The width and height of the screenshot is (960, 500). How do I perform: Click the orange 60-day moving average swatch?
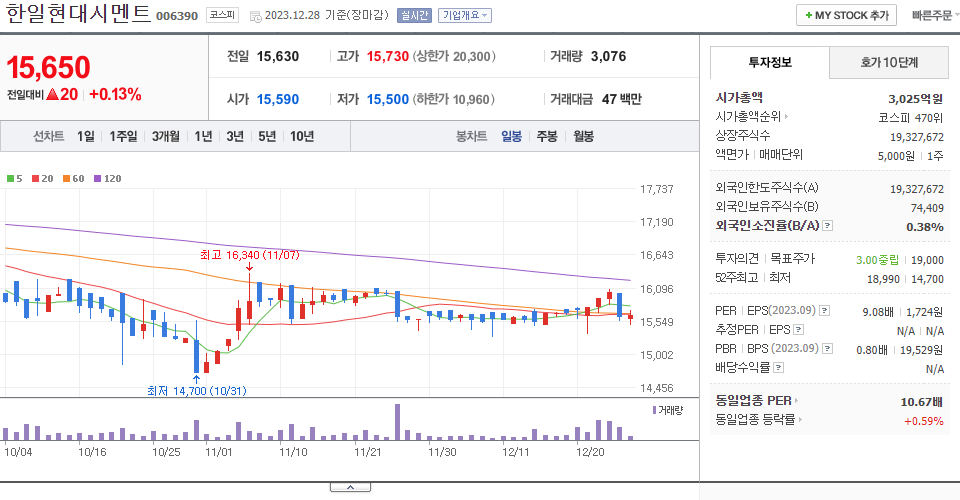(x=66, y=179)
